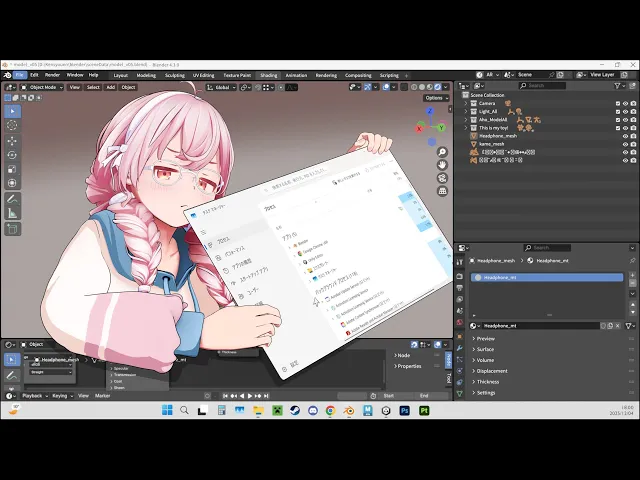Screen dimensions: 640x480
Task: Uncheck the Light_All collection checkbox
Action: tap(618, 112)
